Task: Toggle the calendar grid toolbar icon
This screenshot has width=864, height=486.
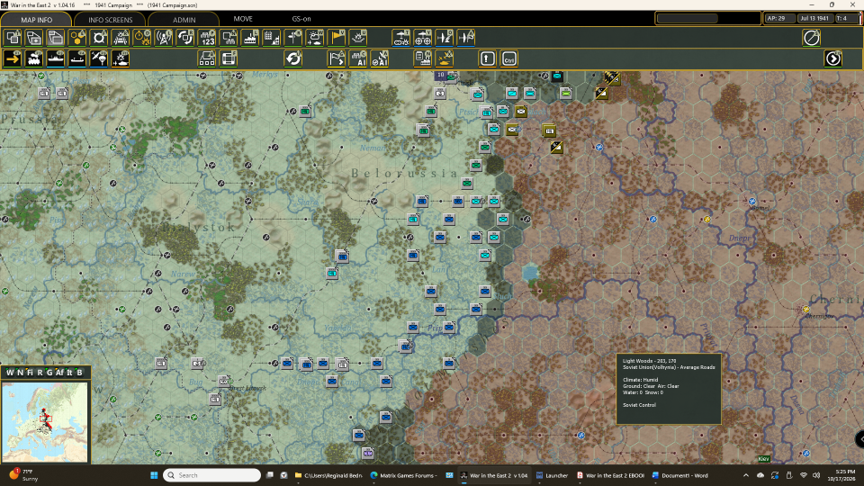Action: [272, 38]
